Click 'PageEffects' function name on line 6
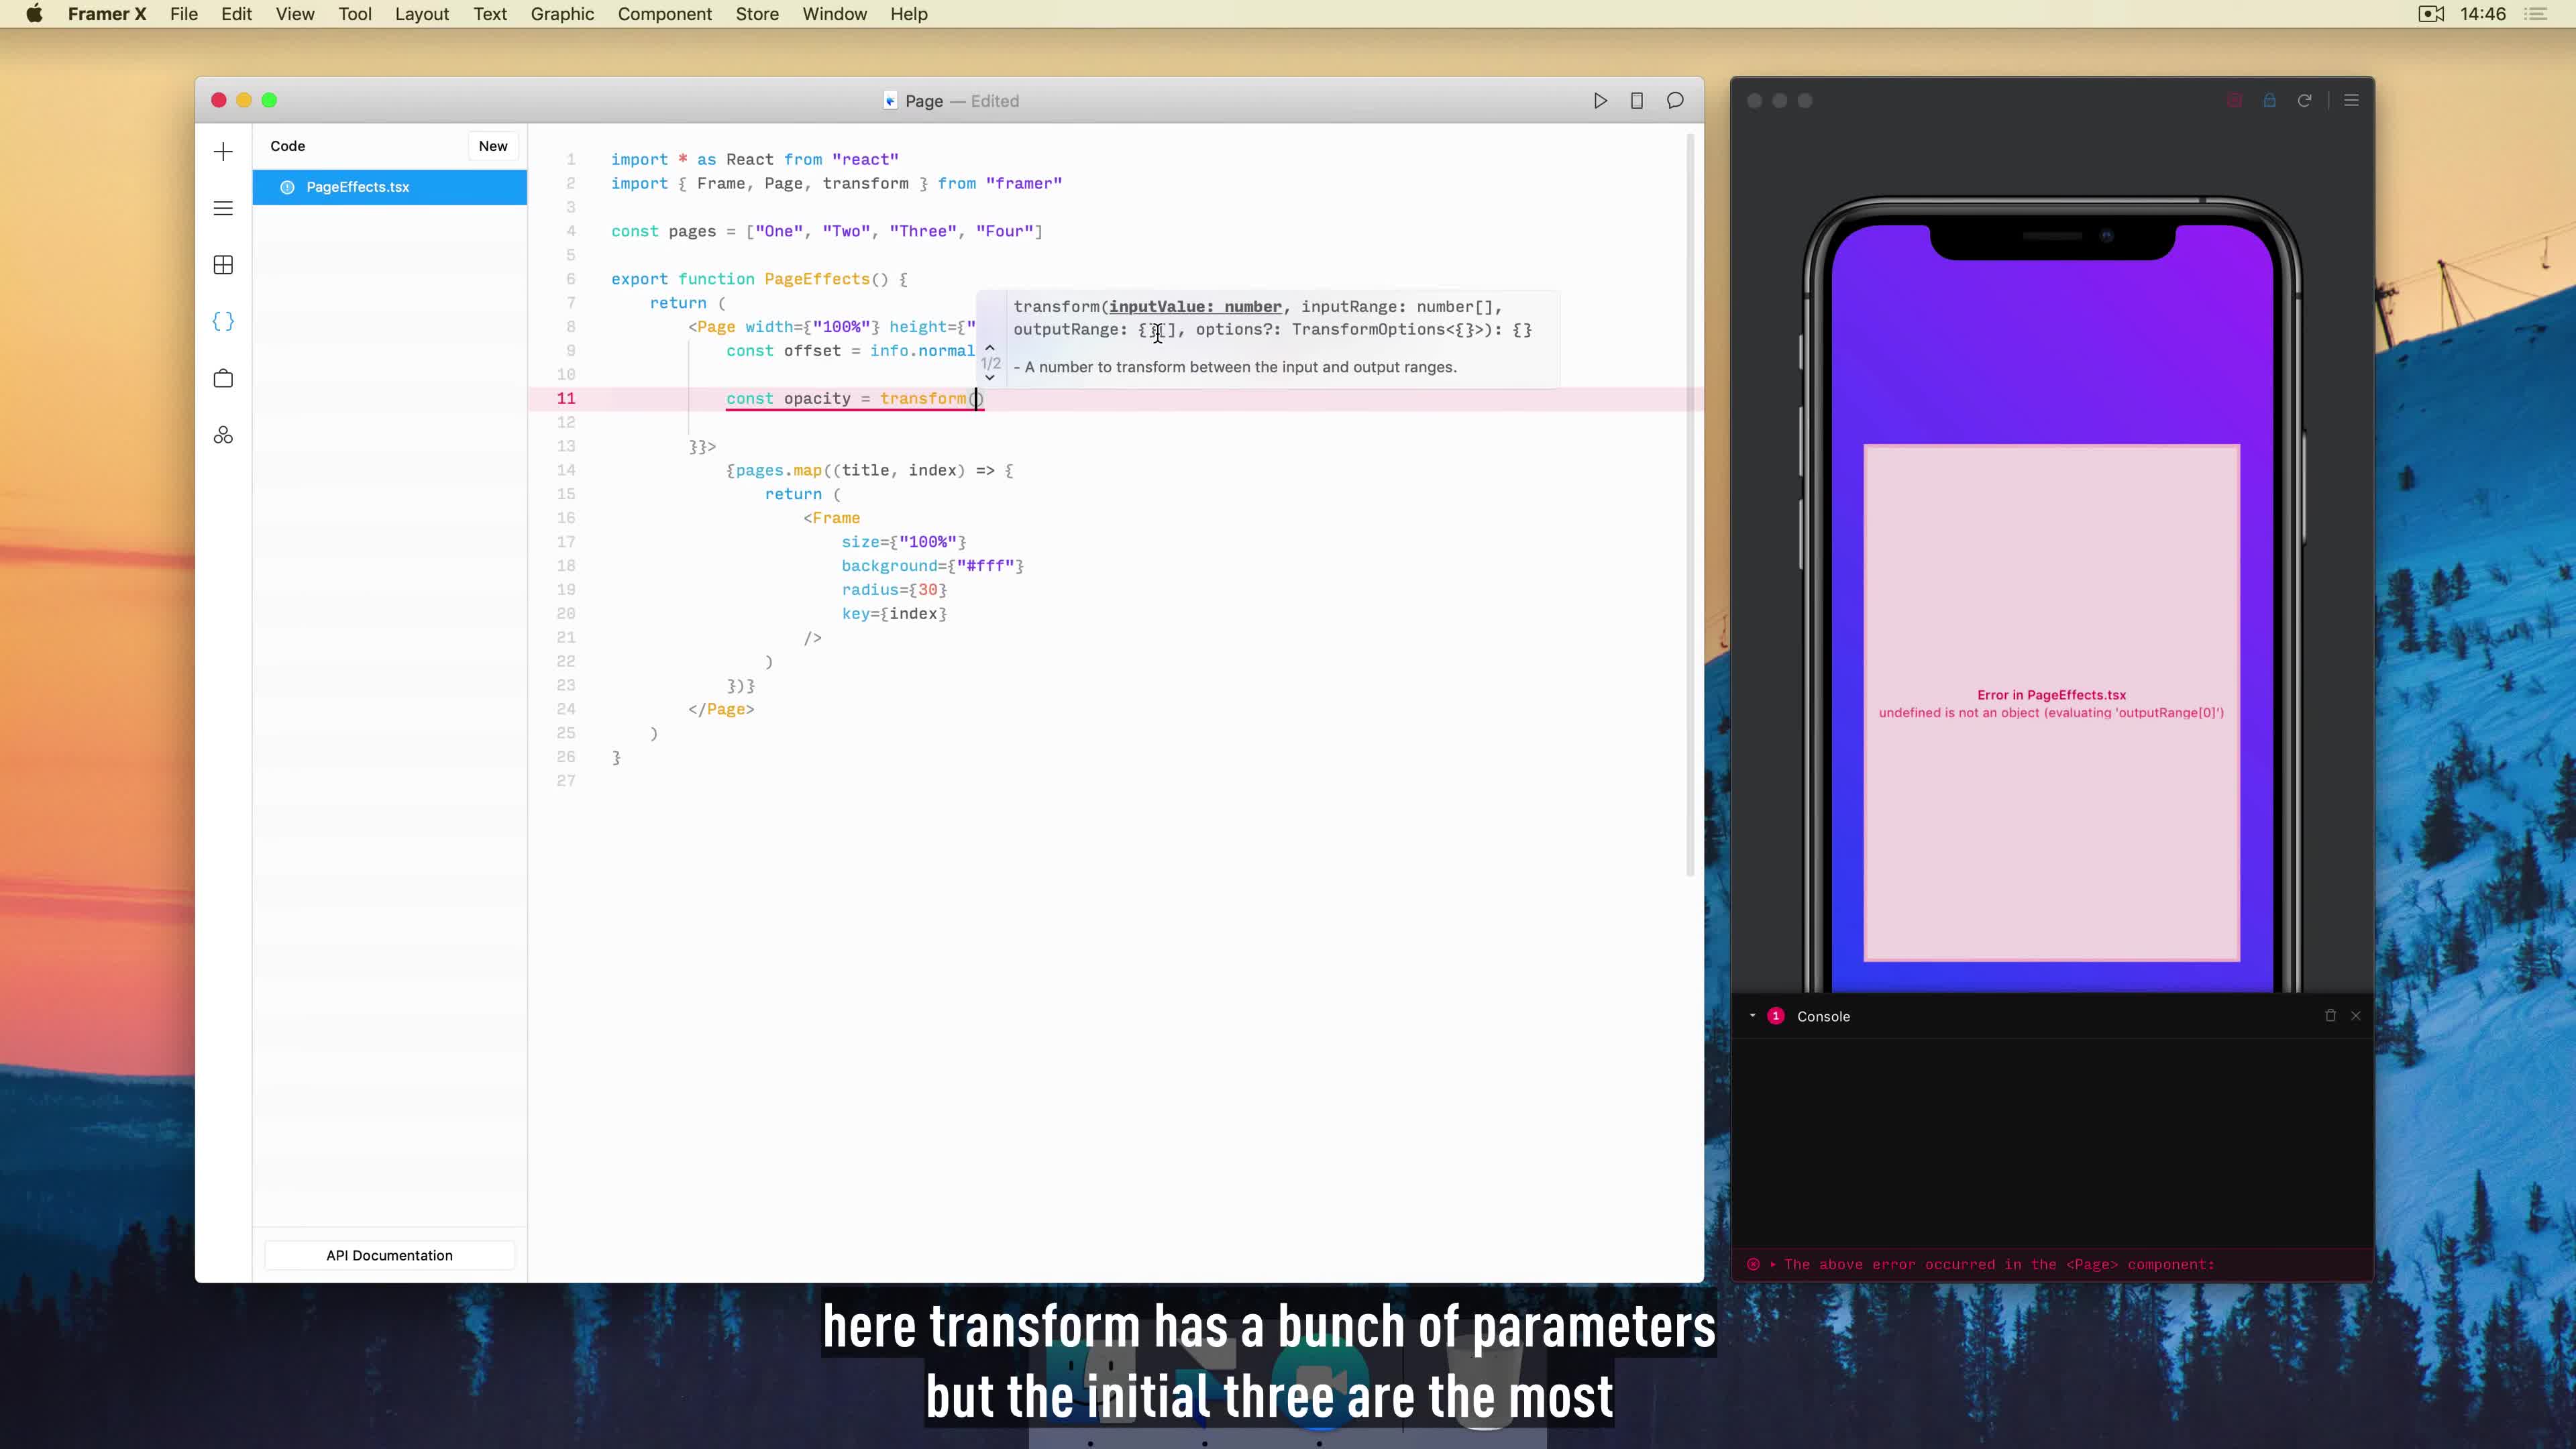The height and width of the screenshot is (1449, 2576). (x=817, y=279)
